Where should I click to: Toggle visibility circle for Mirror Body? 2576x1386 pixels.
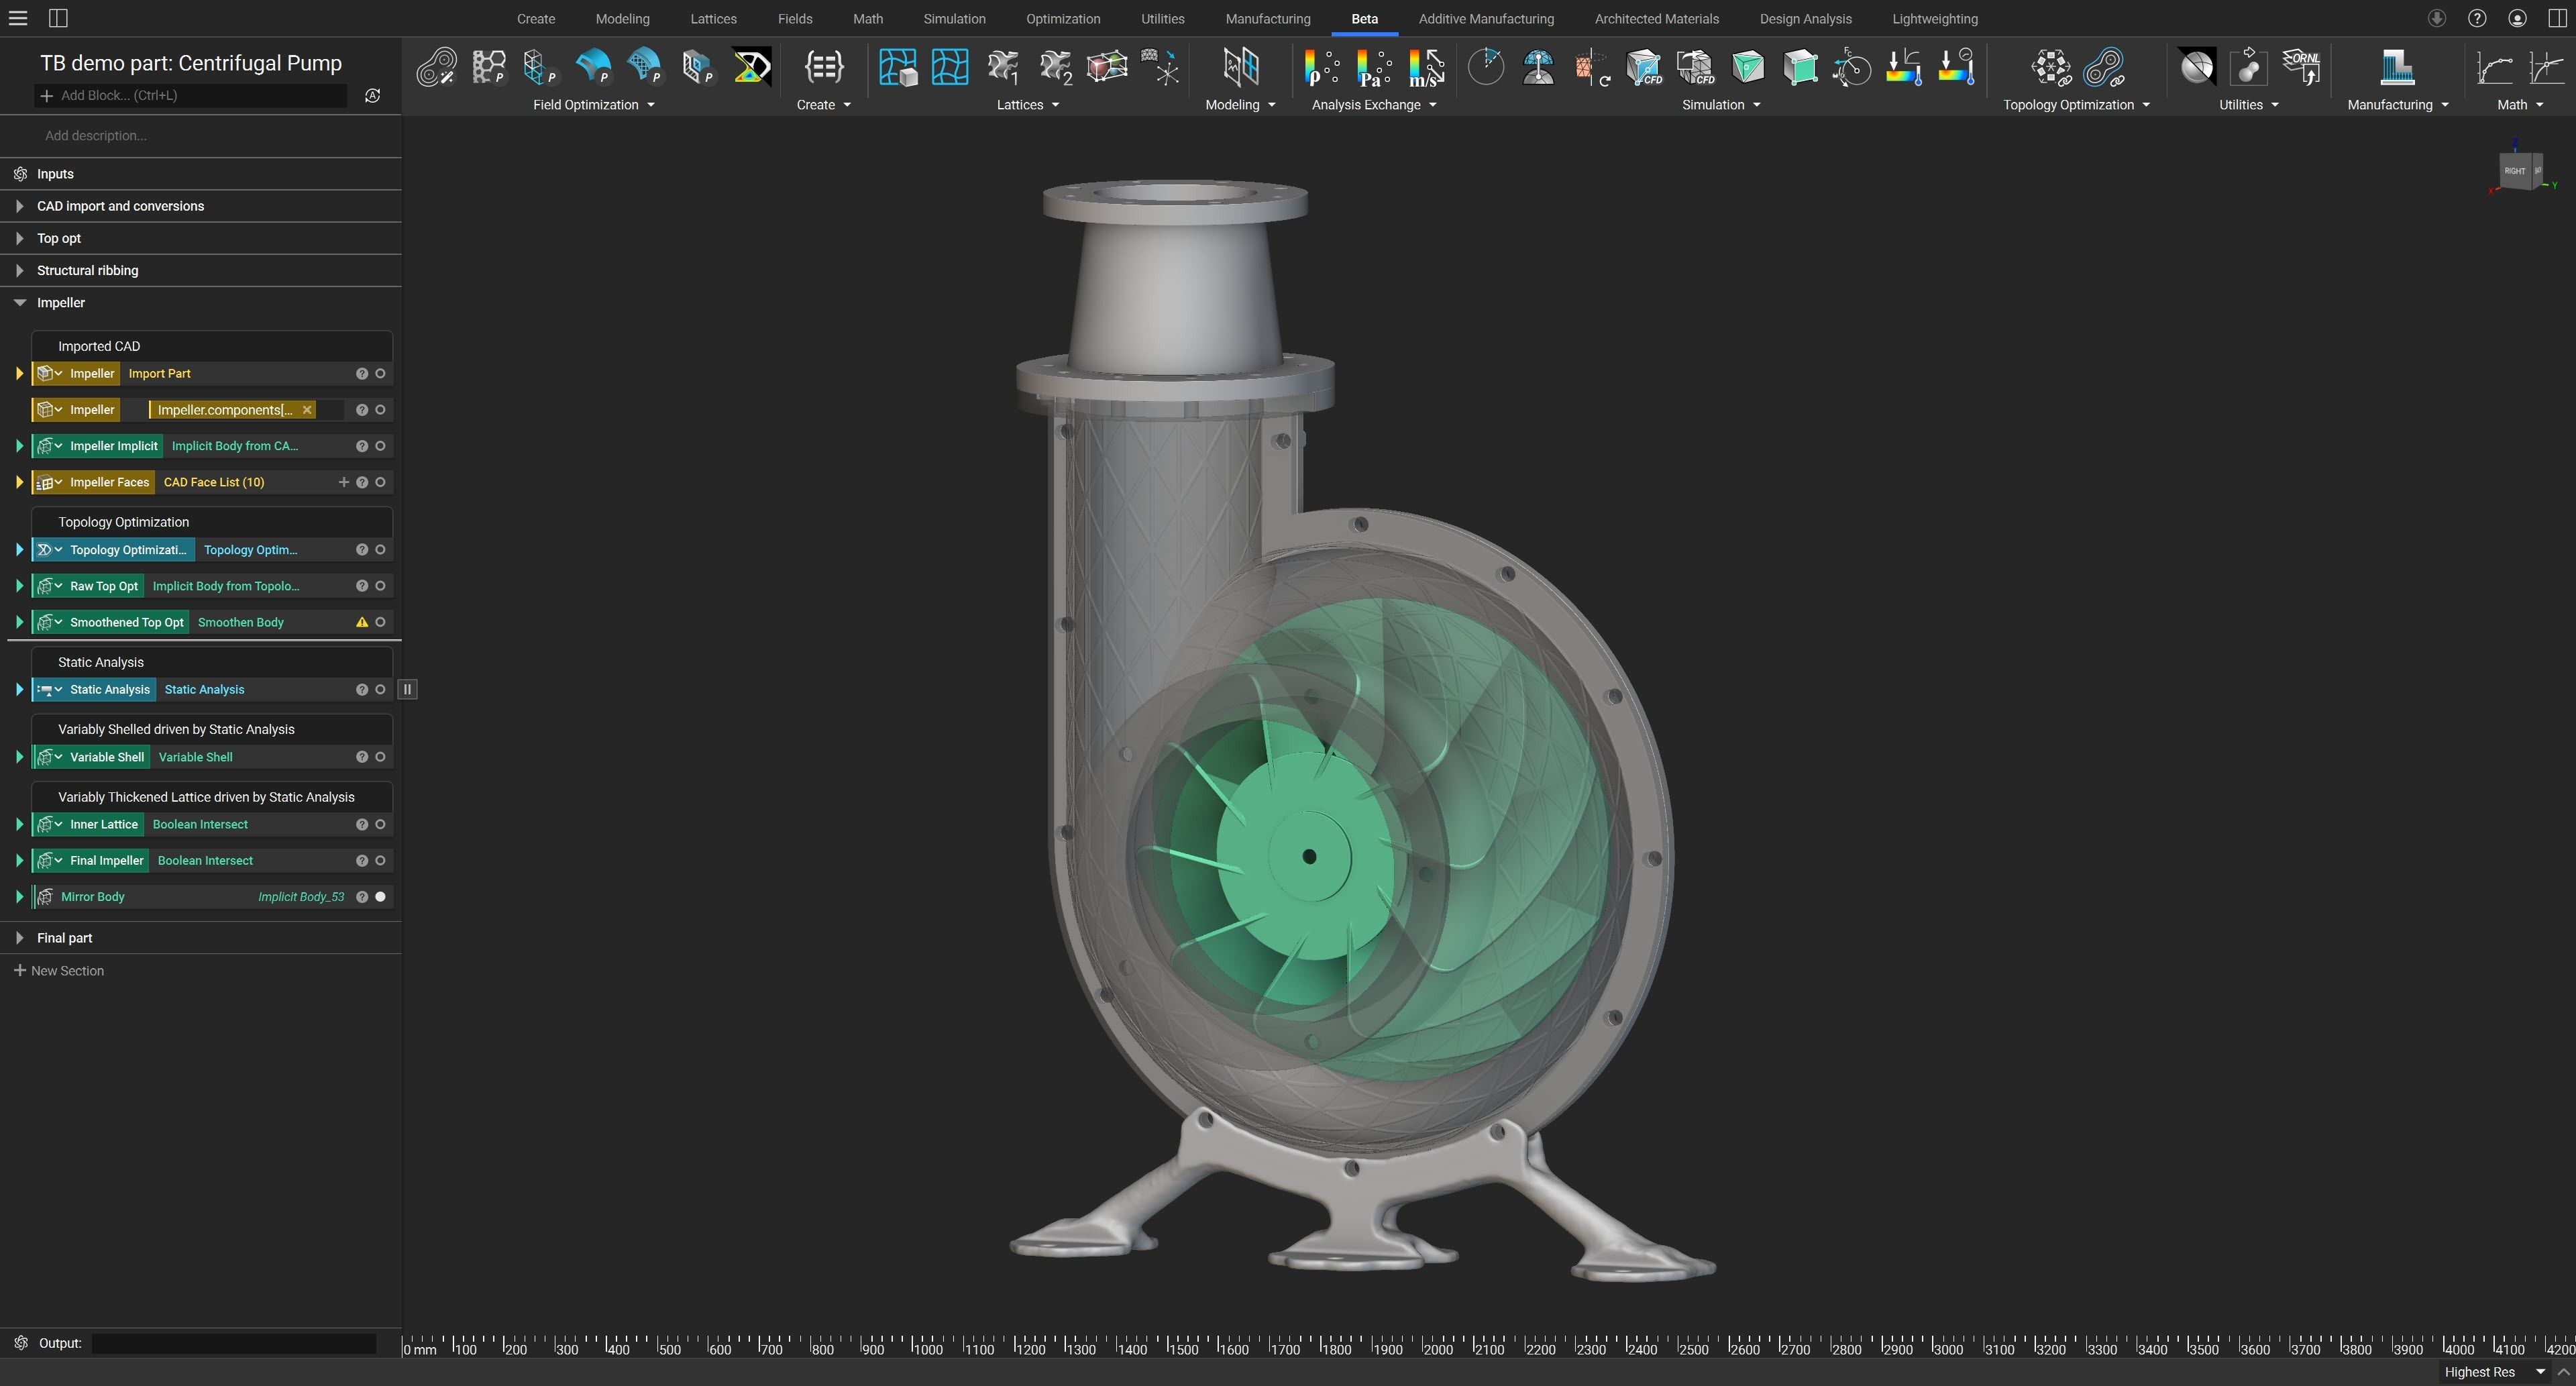pyautogui.click(x=380, y=897)
